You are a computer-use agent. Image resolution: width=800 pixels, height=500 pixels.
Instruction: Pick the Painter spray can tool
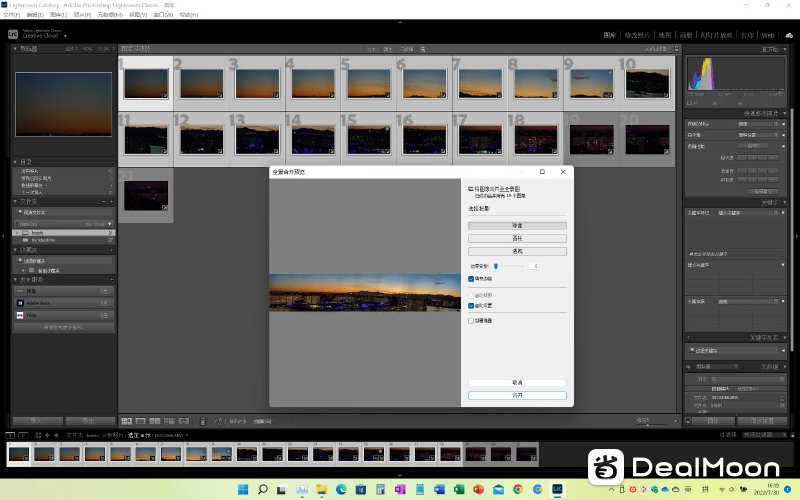(203, 421)
